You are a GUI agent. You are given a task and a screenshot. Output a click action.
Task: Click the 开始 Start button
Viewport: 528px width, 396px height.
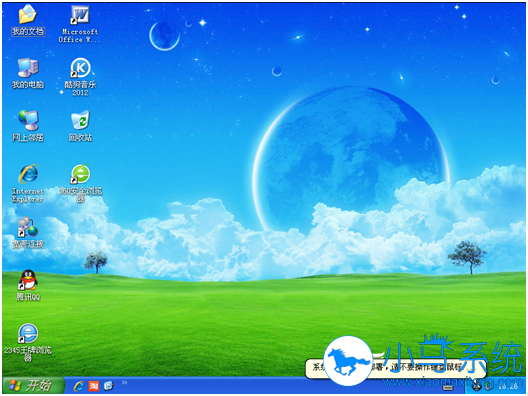(x=33, y=385)
